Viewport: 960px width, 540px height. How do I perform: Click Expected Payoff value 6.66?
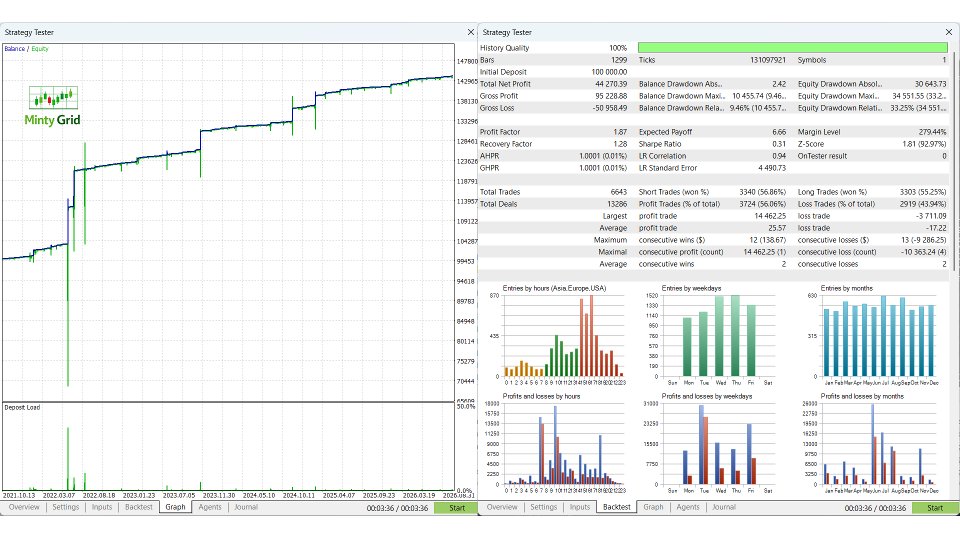tap(779, 132)
